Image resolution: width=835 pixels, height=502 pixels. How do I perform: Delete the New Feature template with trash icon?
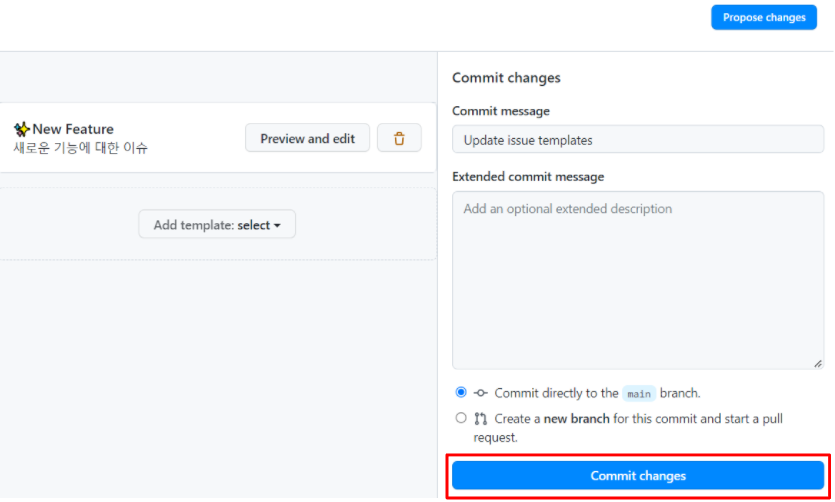coord(399,138)
